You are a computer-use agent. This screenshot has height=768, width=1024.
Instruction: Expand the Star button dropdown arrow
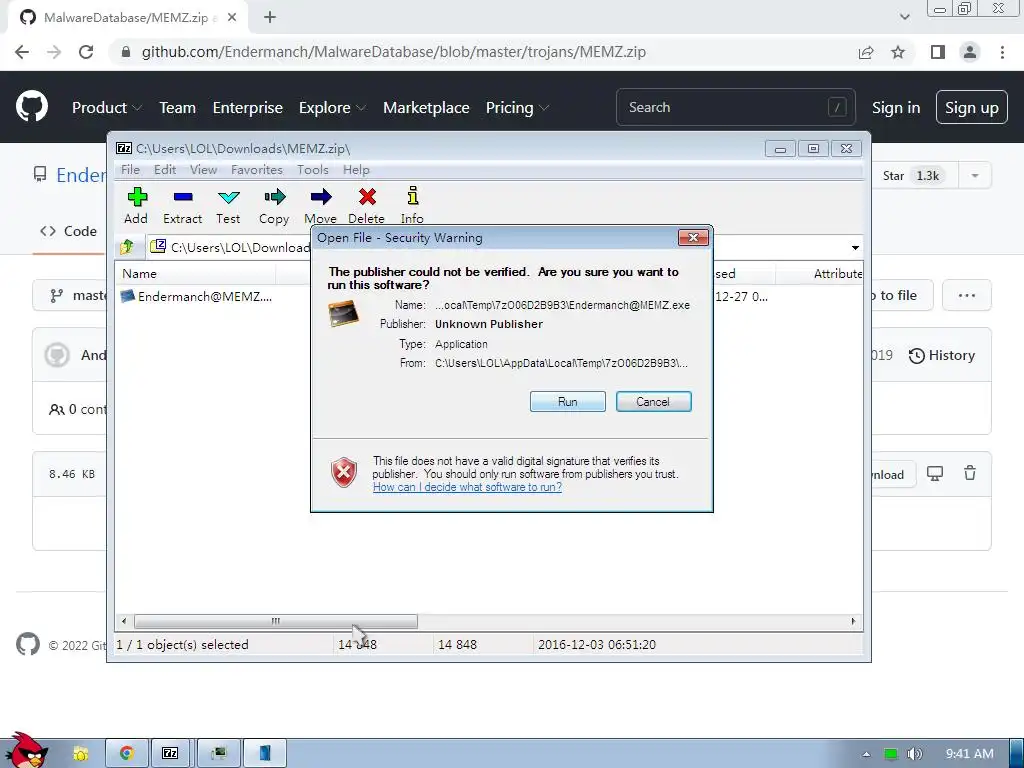[975, 176]
